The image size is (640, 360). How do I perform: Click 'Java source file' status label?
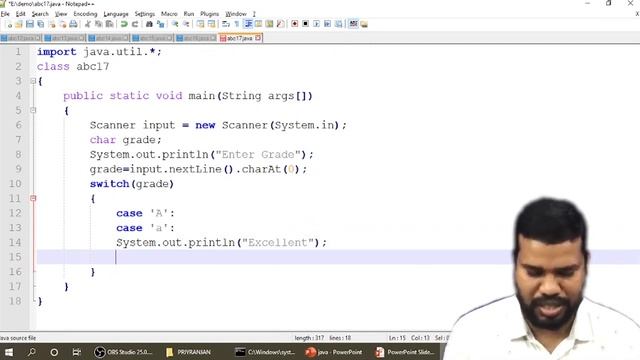coord(18,338)
